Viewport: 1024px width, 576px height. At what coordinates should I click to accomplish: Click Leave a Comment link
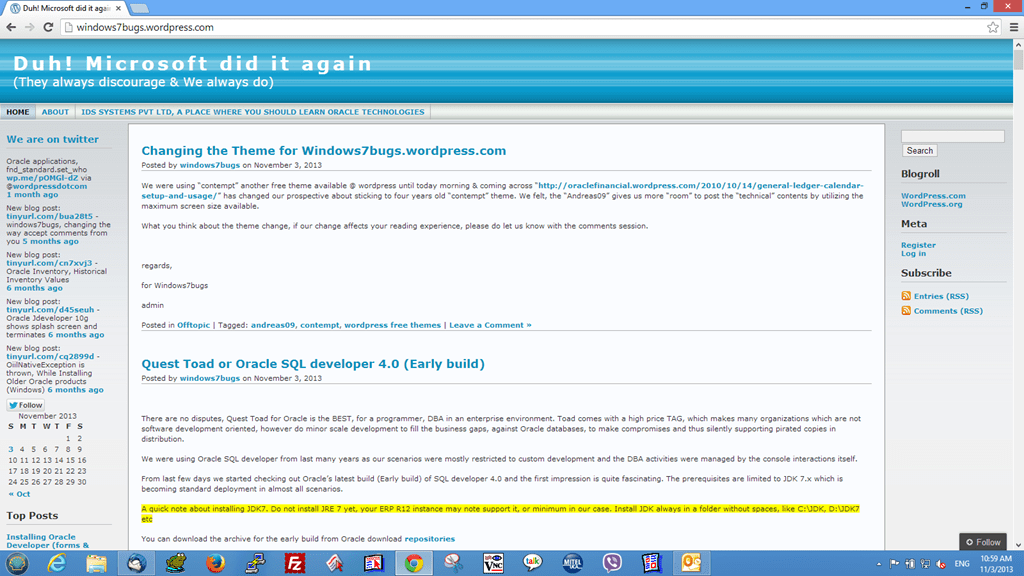click(490, 325)
